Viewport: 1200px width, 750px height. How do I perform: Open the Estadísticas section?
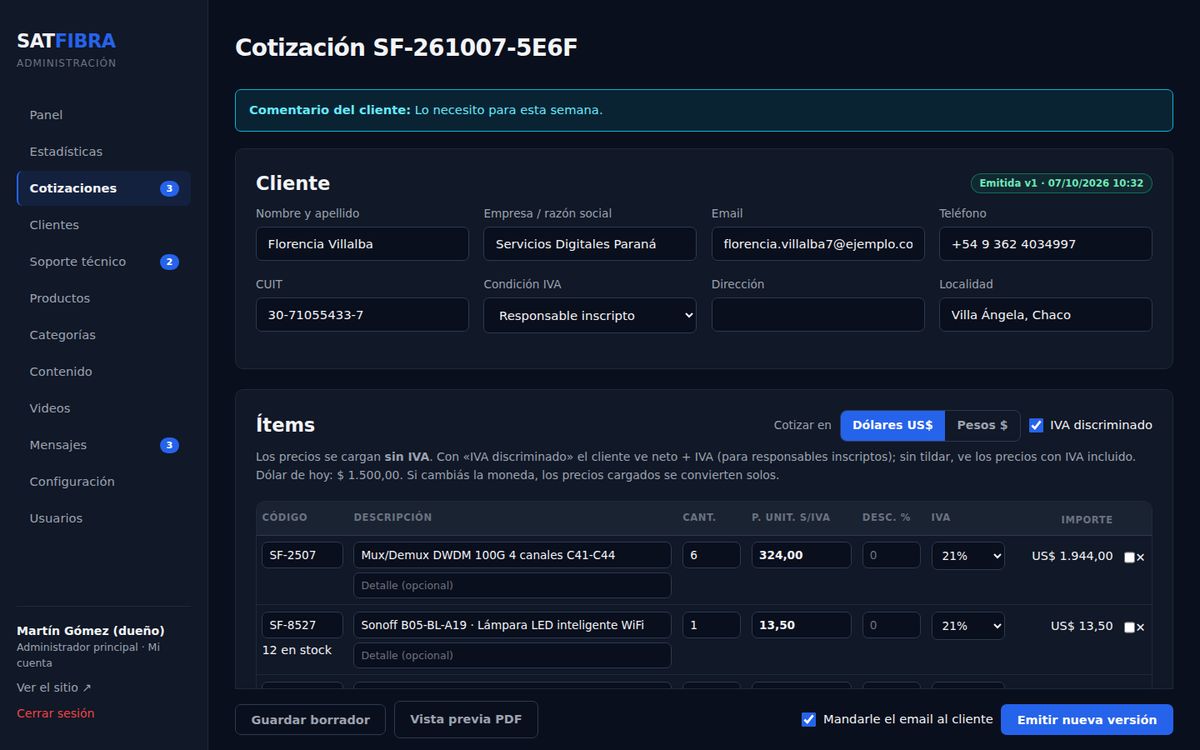pyautogui.click(x=104, y=152)
